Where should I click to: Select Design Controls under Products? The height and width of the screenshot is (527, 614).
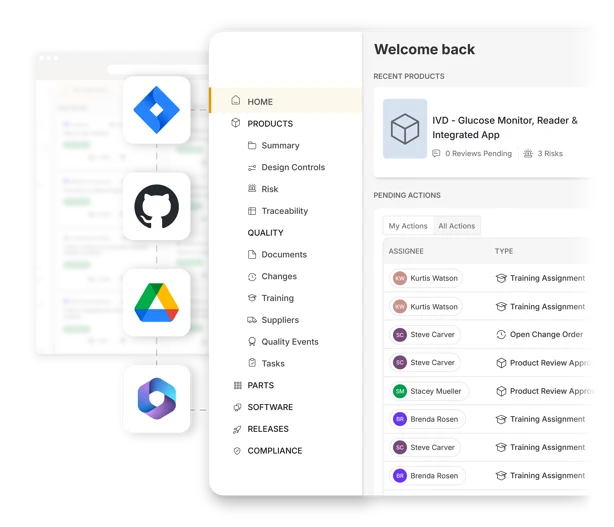pyautogui.click(x=293, y=168)
